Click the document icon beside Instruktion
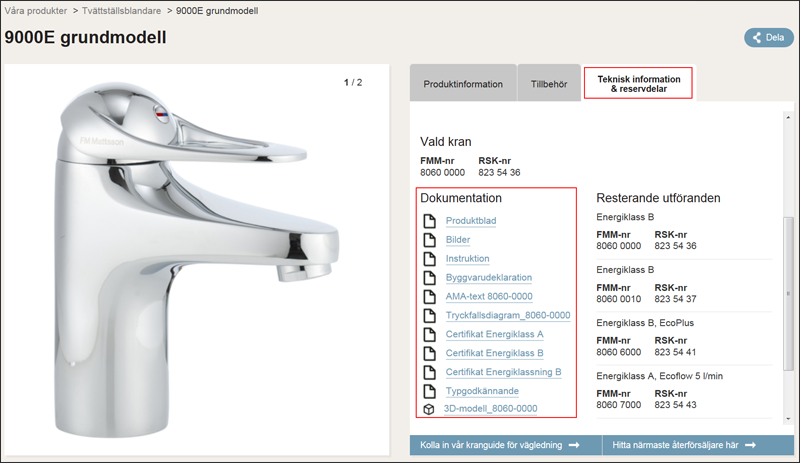Image resolution: width=800 pixels, height=463 pixels. coord(430,259)
